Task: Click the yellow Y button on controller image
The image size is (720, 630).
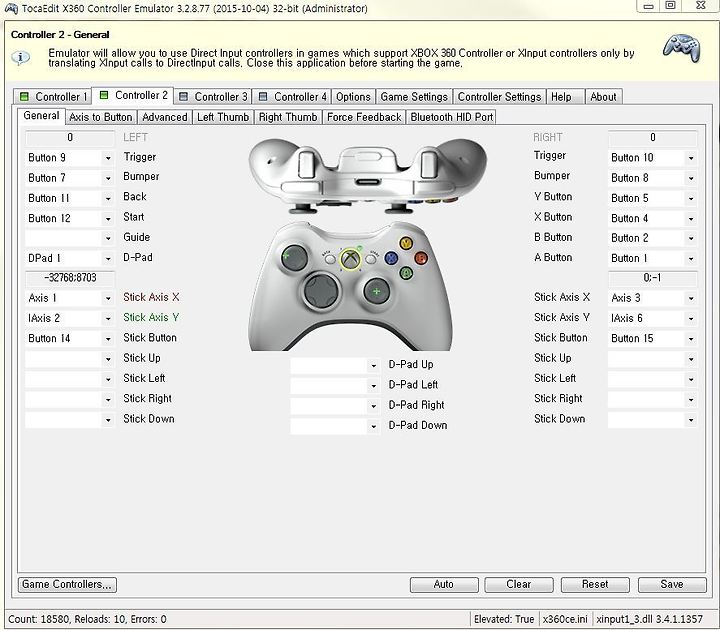Action: click(405, 243)
